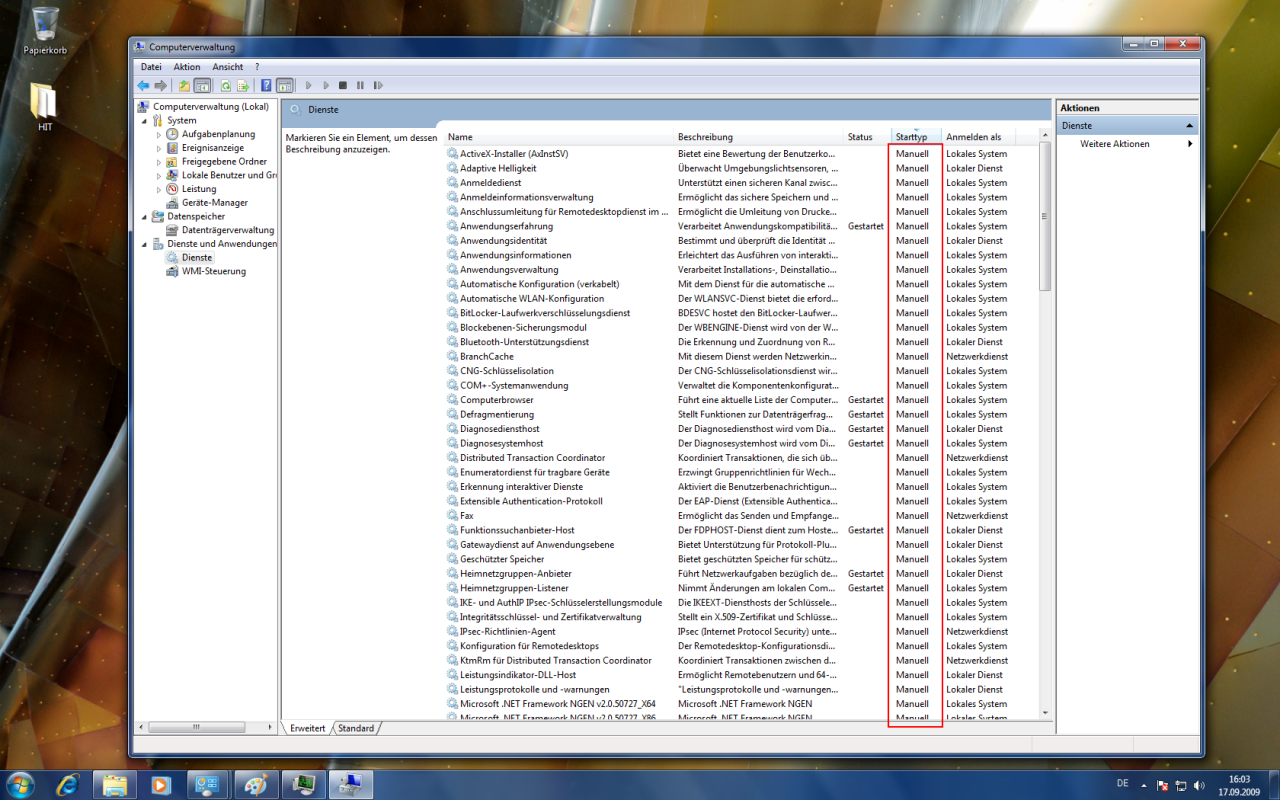
Task: Click the Export list toolbar icon
Action: pos(242,86)
